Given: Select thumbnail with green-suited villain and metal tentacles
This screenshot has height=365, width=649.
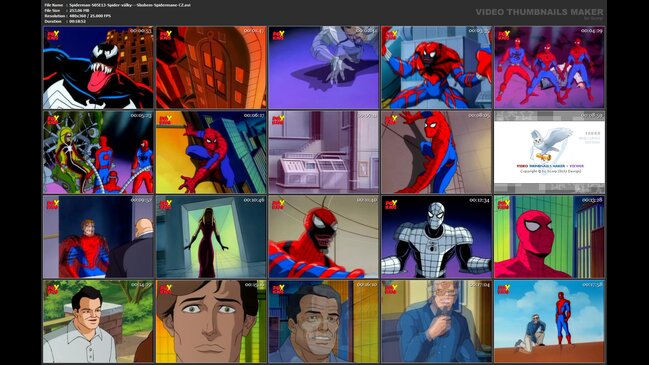Looking at the screenshot, I should pos(98,152).
